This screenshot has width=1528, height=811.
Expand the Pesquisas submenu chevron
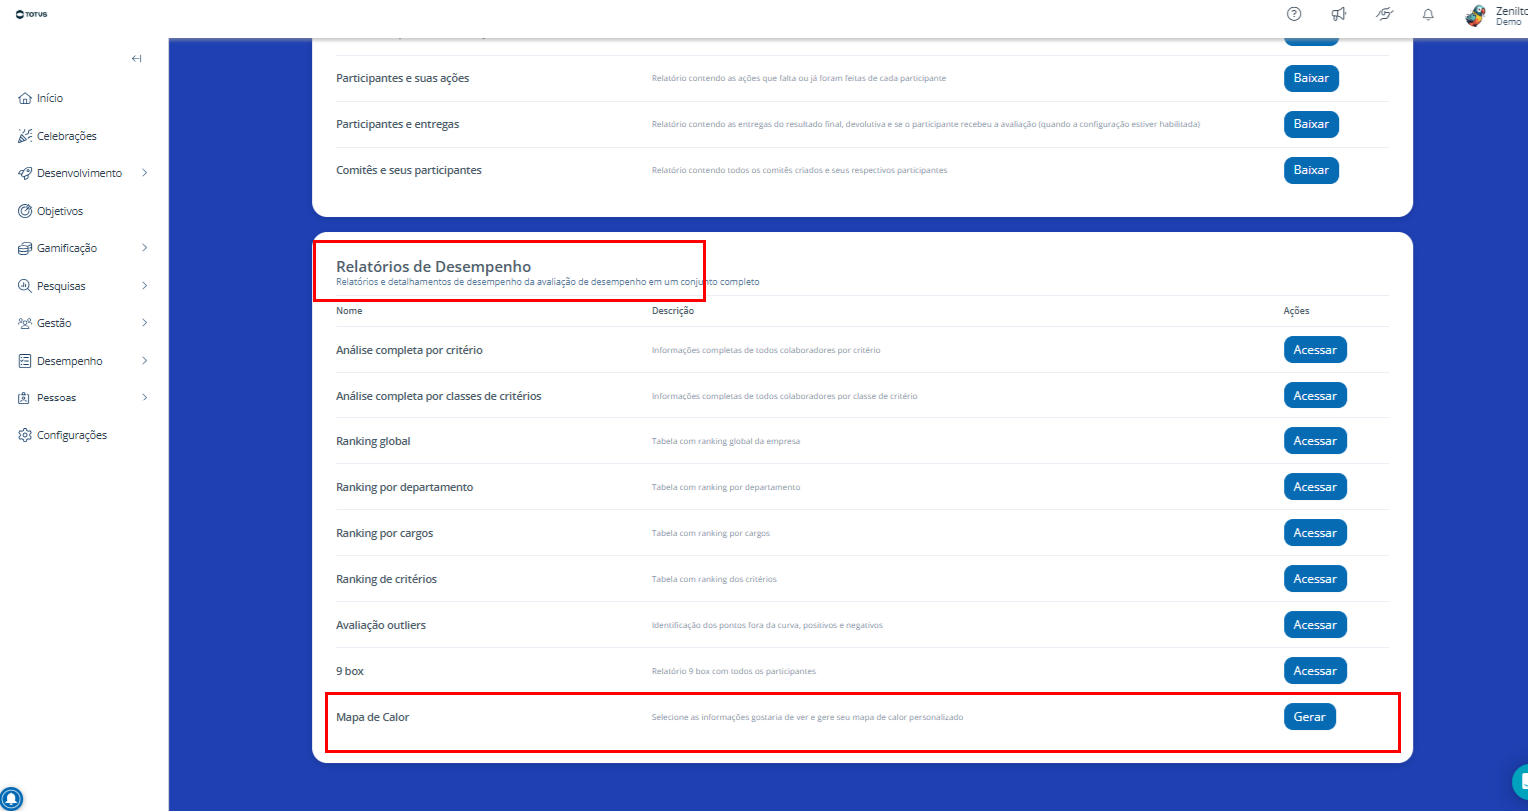point(145,286)
